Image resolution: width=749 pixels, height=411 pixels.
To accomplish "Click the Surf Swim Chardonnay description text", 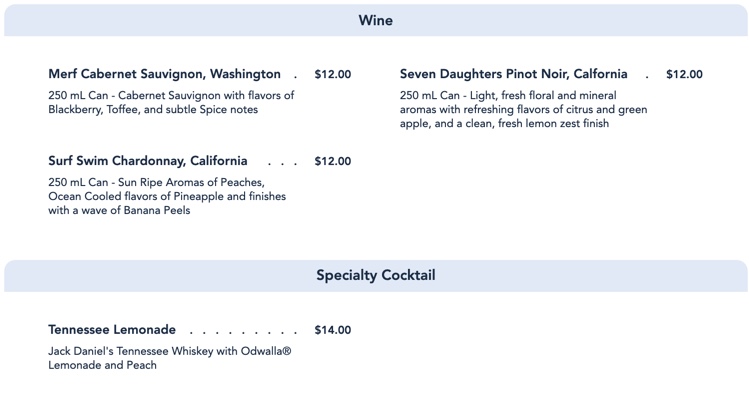I will [166, 196].
